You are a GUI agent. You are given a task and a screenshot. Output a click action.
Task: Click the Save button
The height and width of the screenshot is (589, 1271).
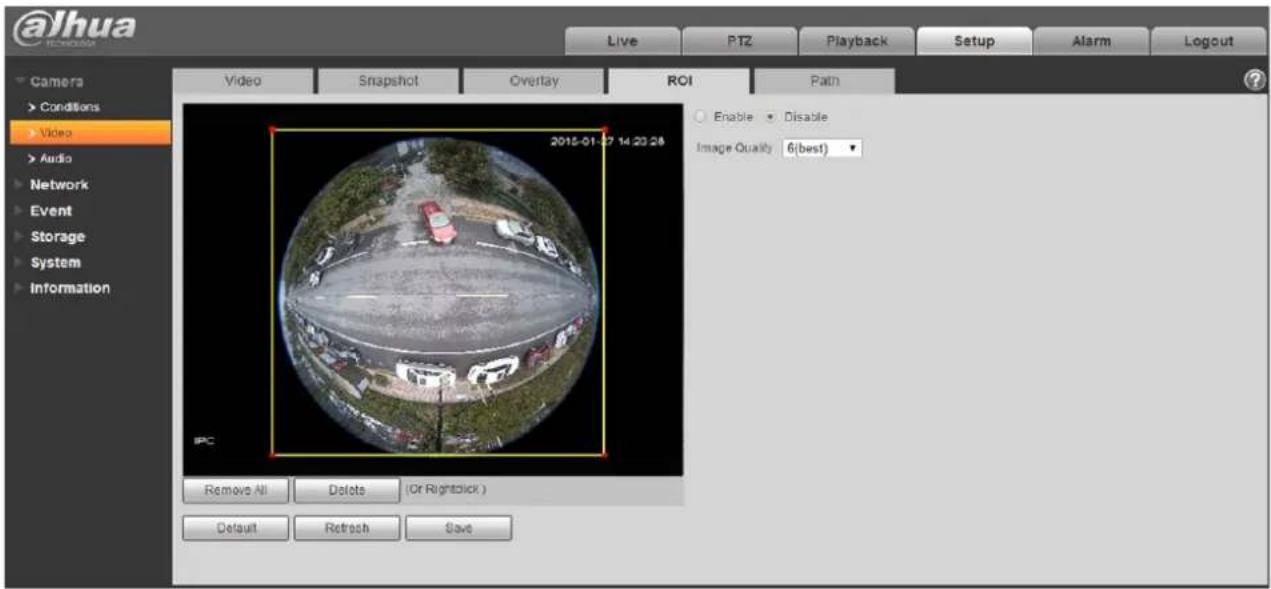click(x=458, y=528)
